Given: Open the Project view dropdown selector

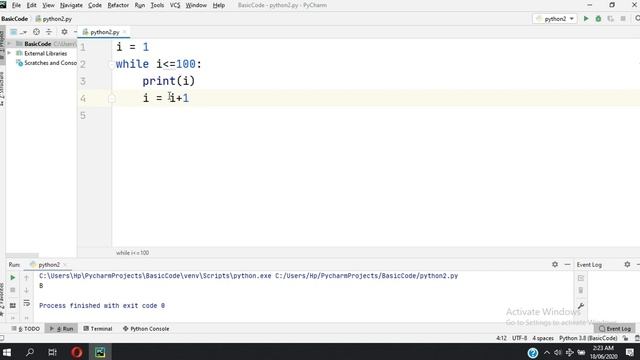Looking at the screenshot, I should click(x=18, y=32).
